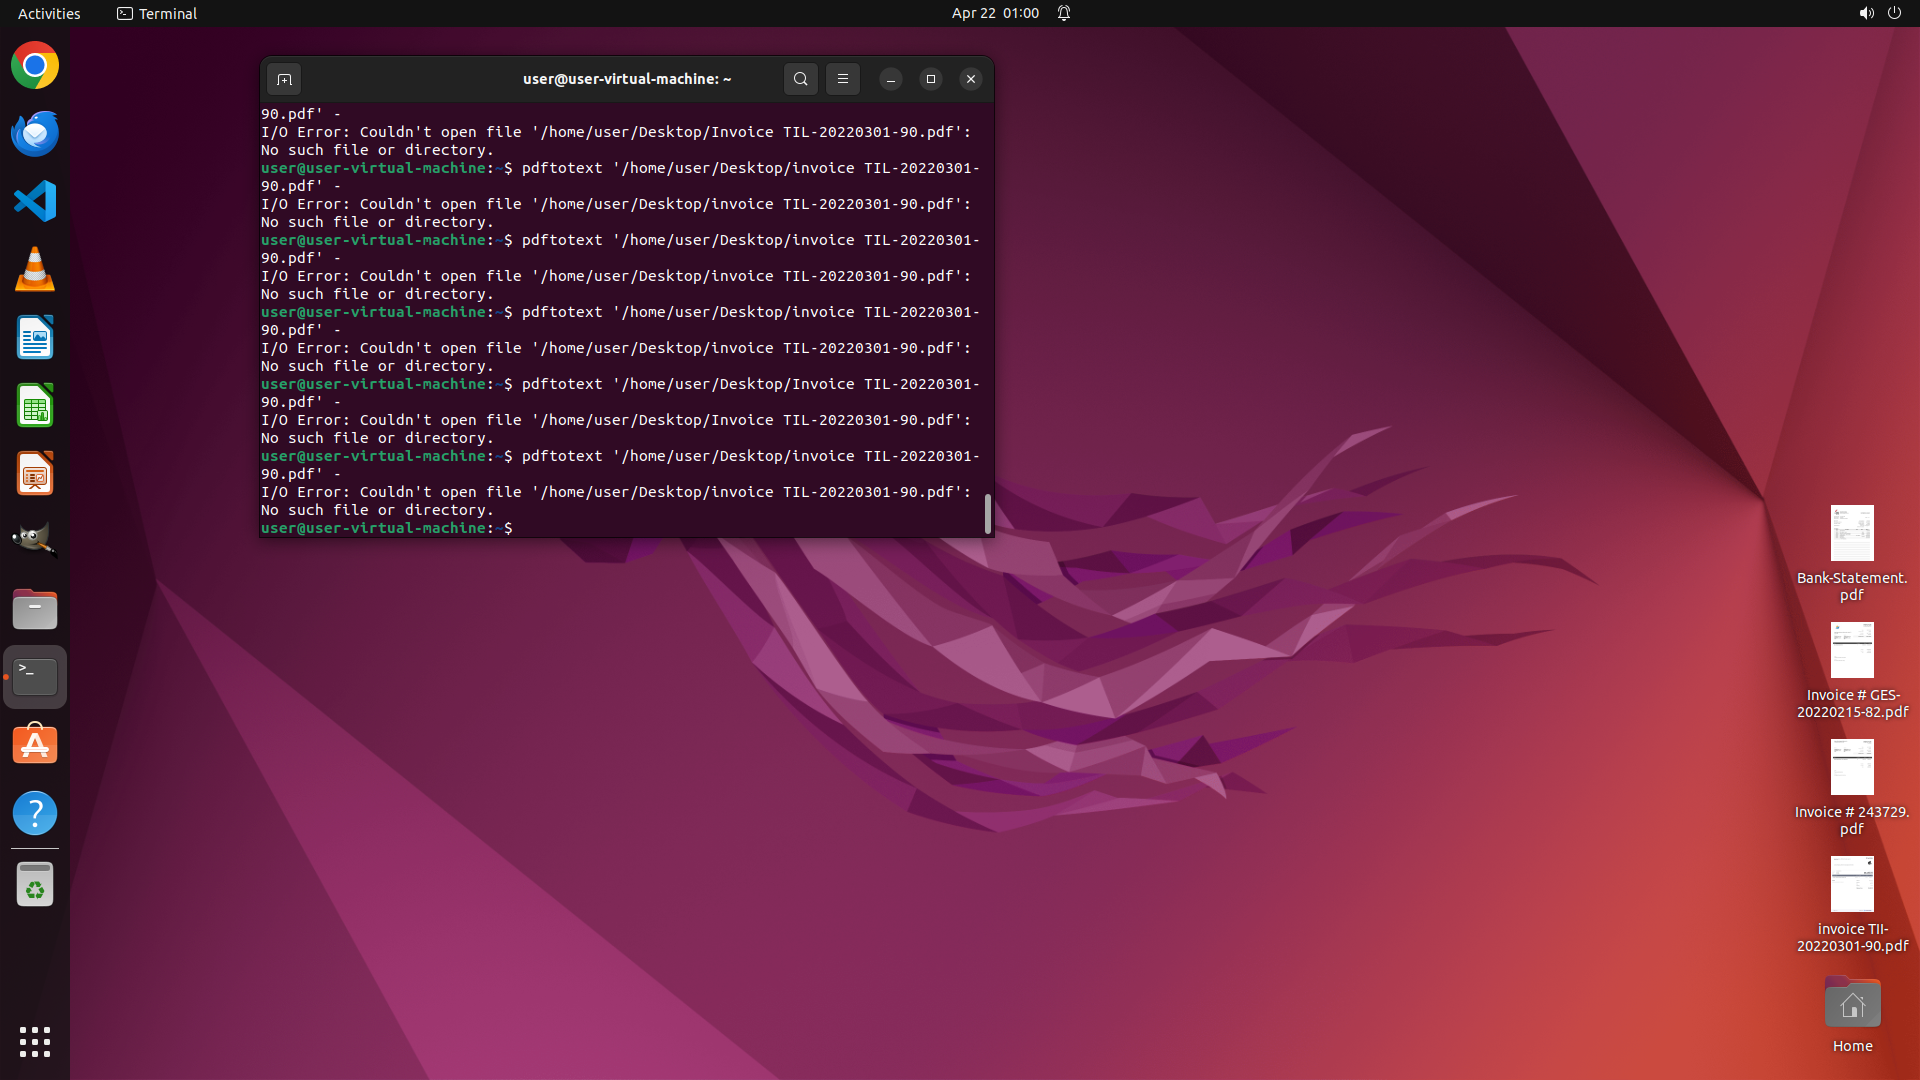Screen dimensions: 1920x1080
Task: Click the terminal scrollbar handle
Action: pos(988,513)
